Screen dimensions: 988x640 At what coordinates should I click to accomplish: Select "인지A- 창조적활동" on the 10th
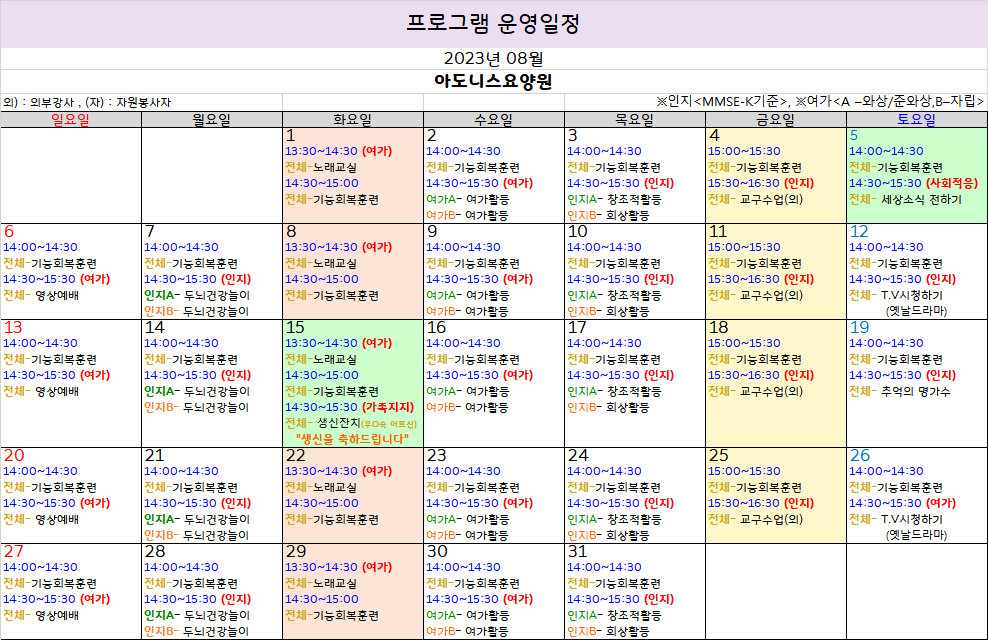(614, 295)
